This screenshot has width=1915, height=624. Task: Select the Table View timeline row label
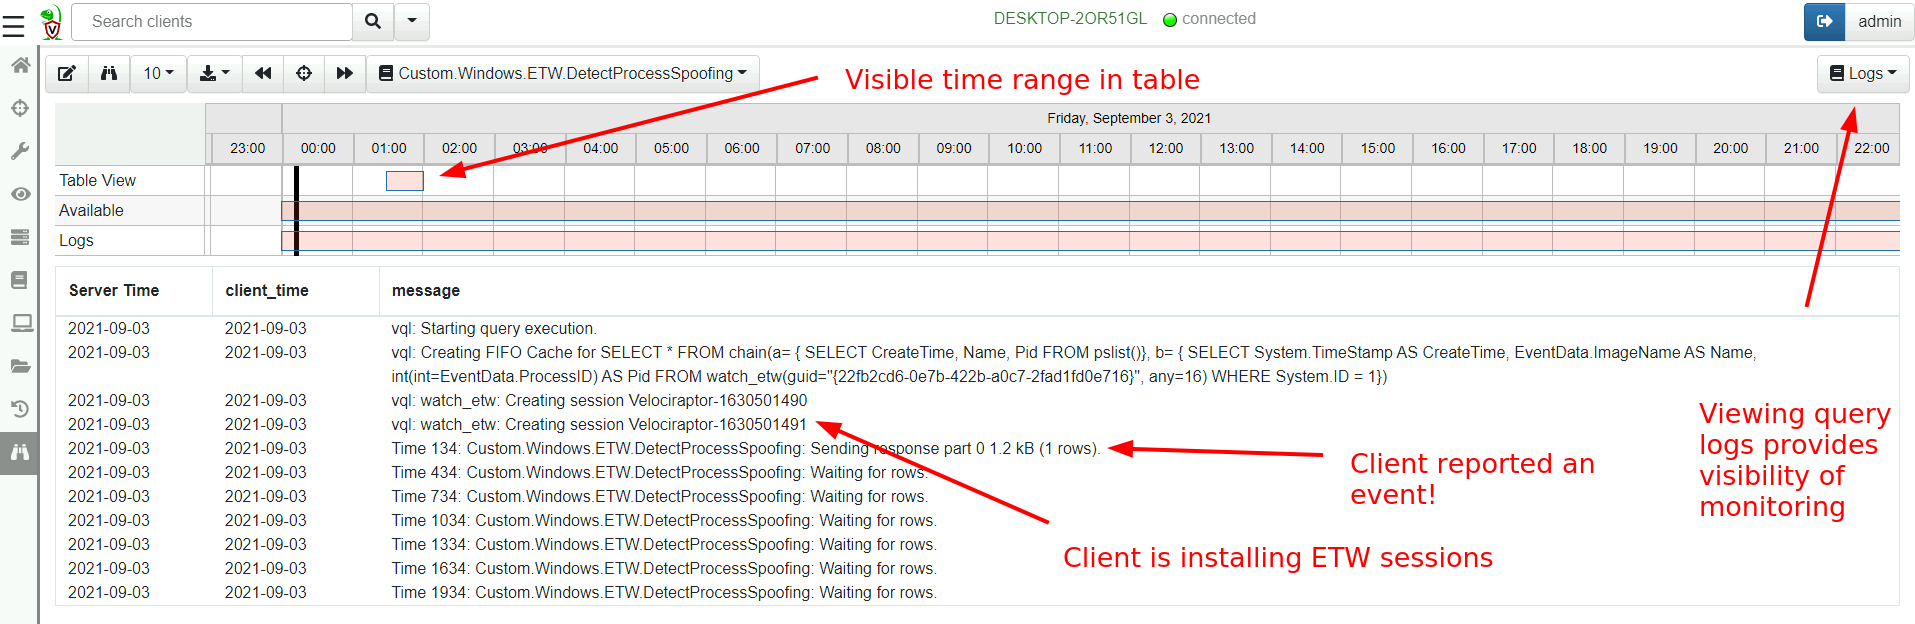[x=97, y=180]
